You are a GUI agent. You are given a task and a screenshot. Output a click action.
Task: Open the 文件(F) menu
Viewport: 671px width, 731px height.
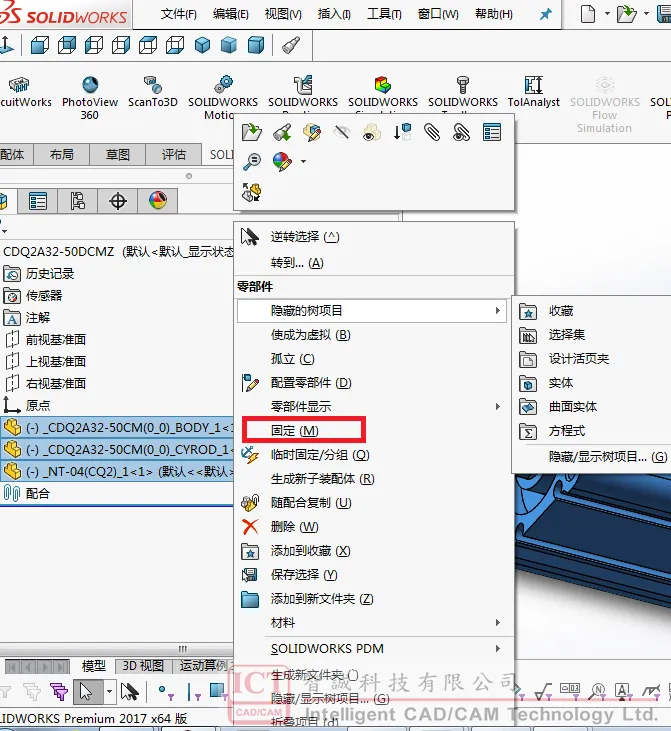[179, 14]
